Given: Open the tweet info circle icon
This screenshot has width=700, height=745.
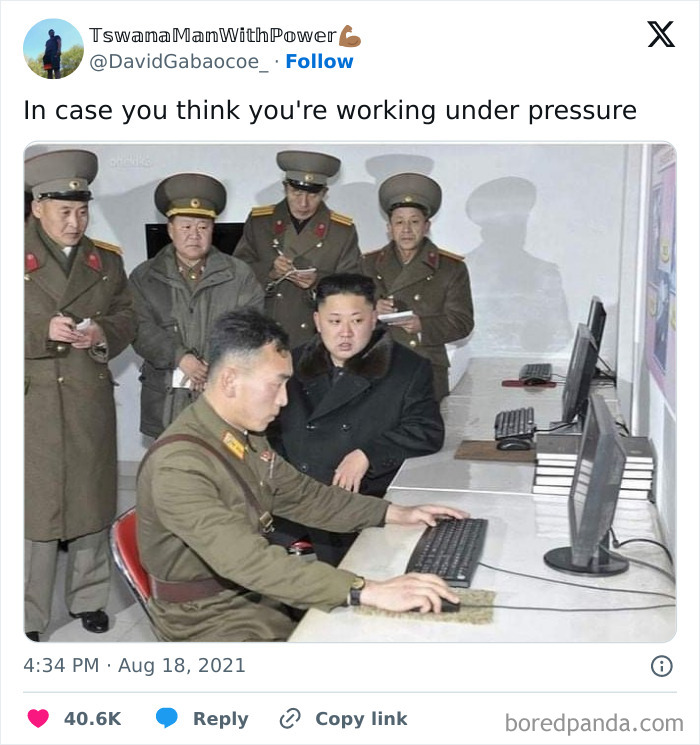Looking at the screenshot, I should [x=662, y=666].
